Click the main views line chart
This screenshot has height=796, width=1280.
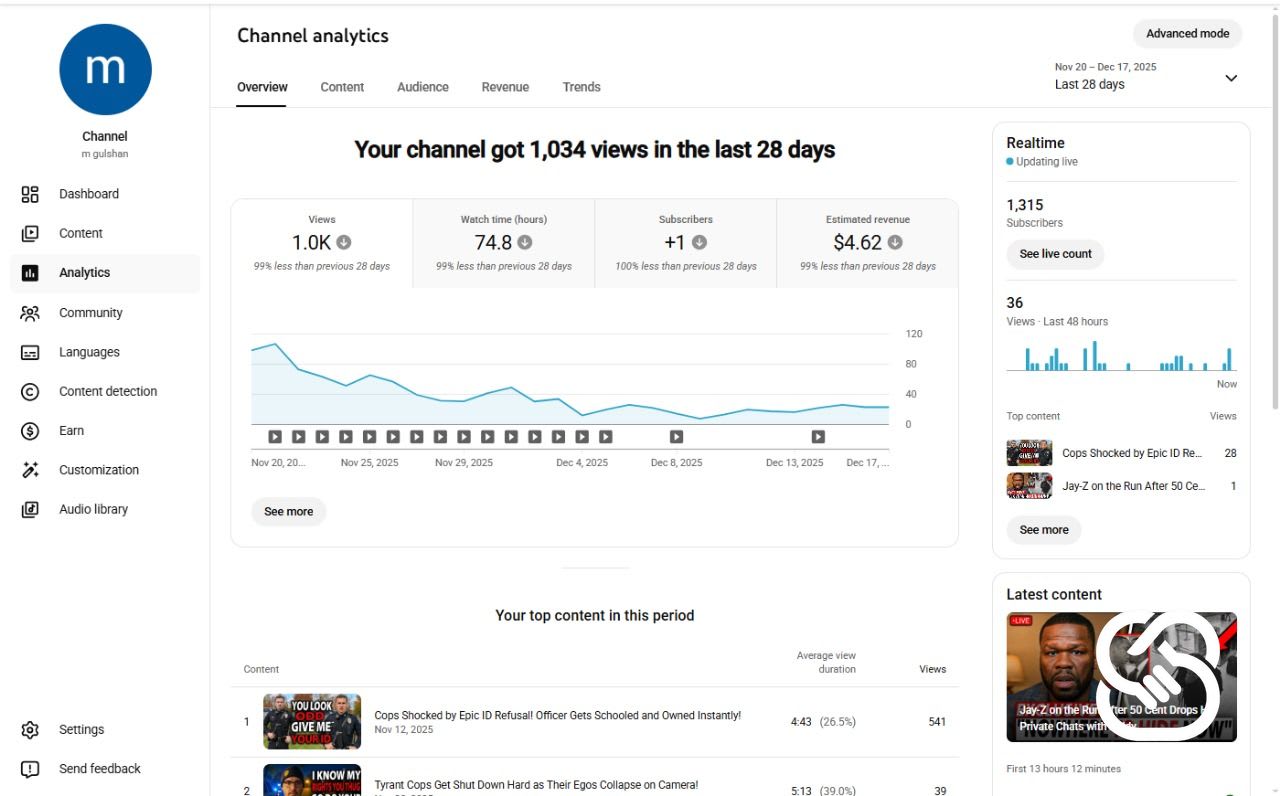[x=569, y=381]
